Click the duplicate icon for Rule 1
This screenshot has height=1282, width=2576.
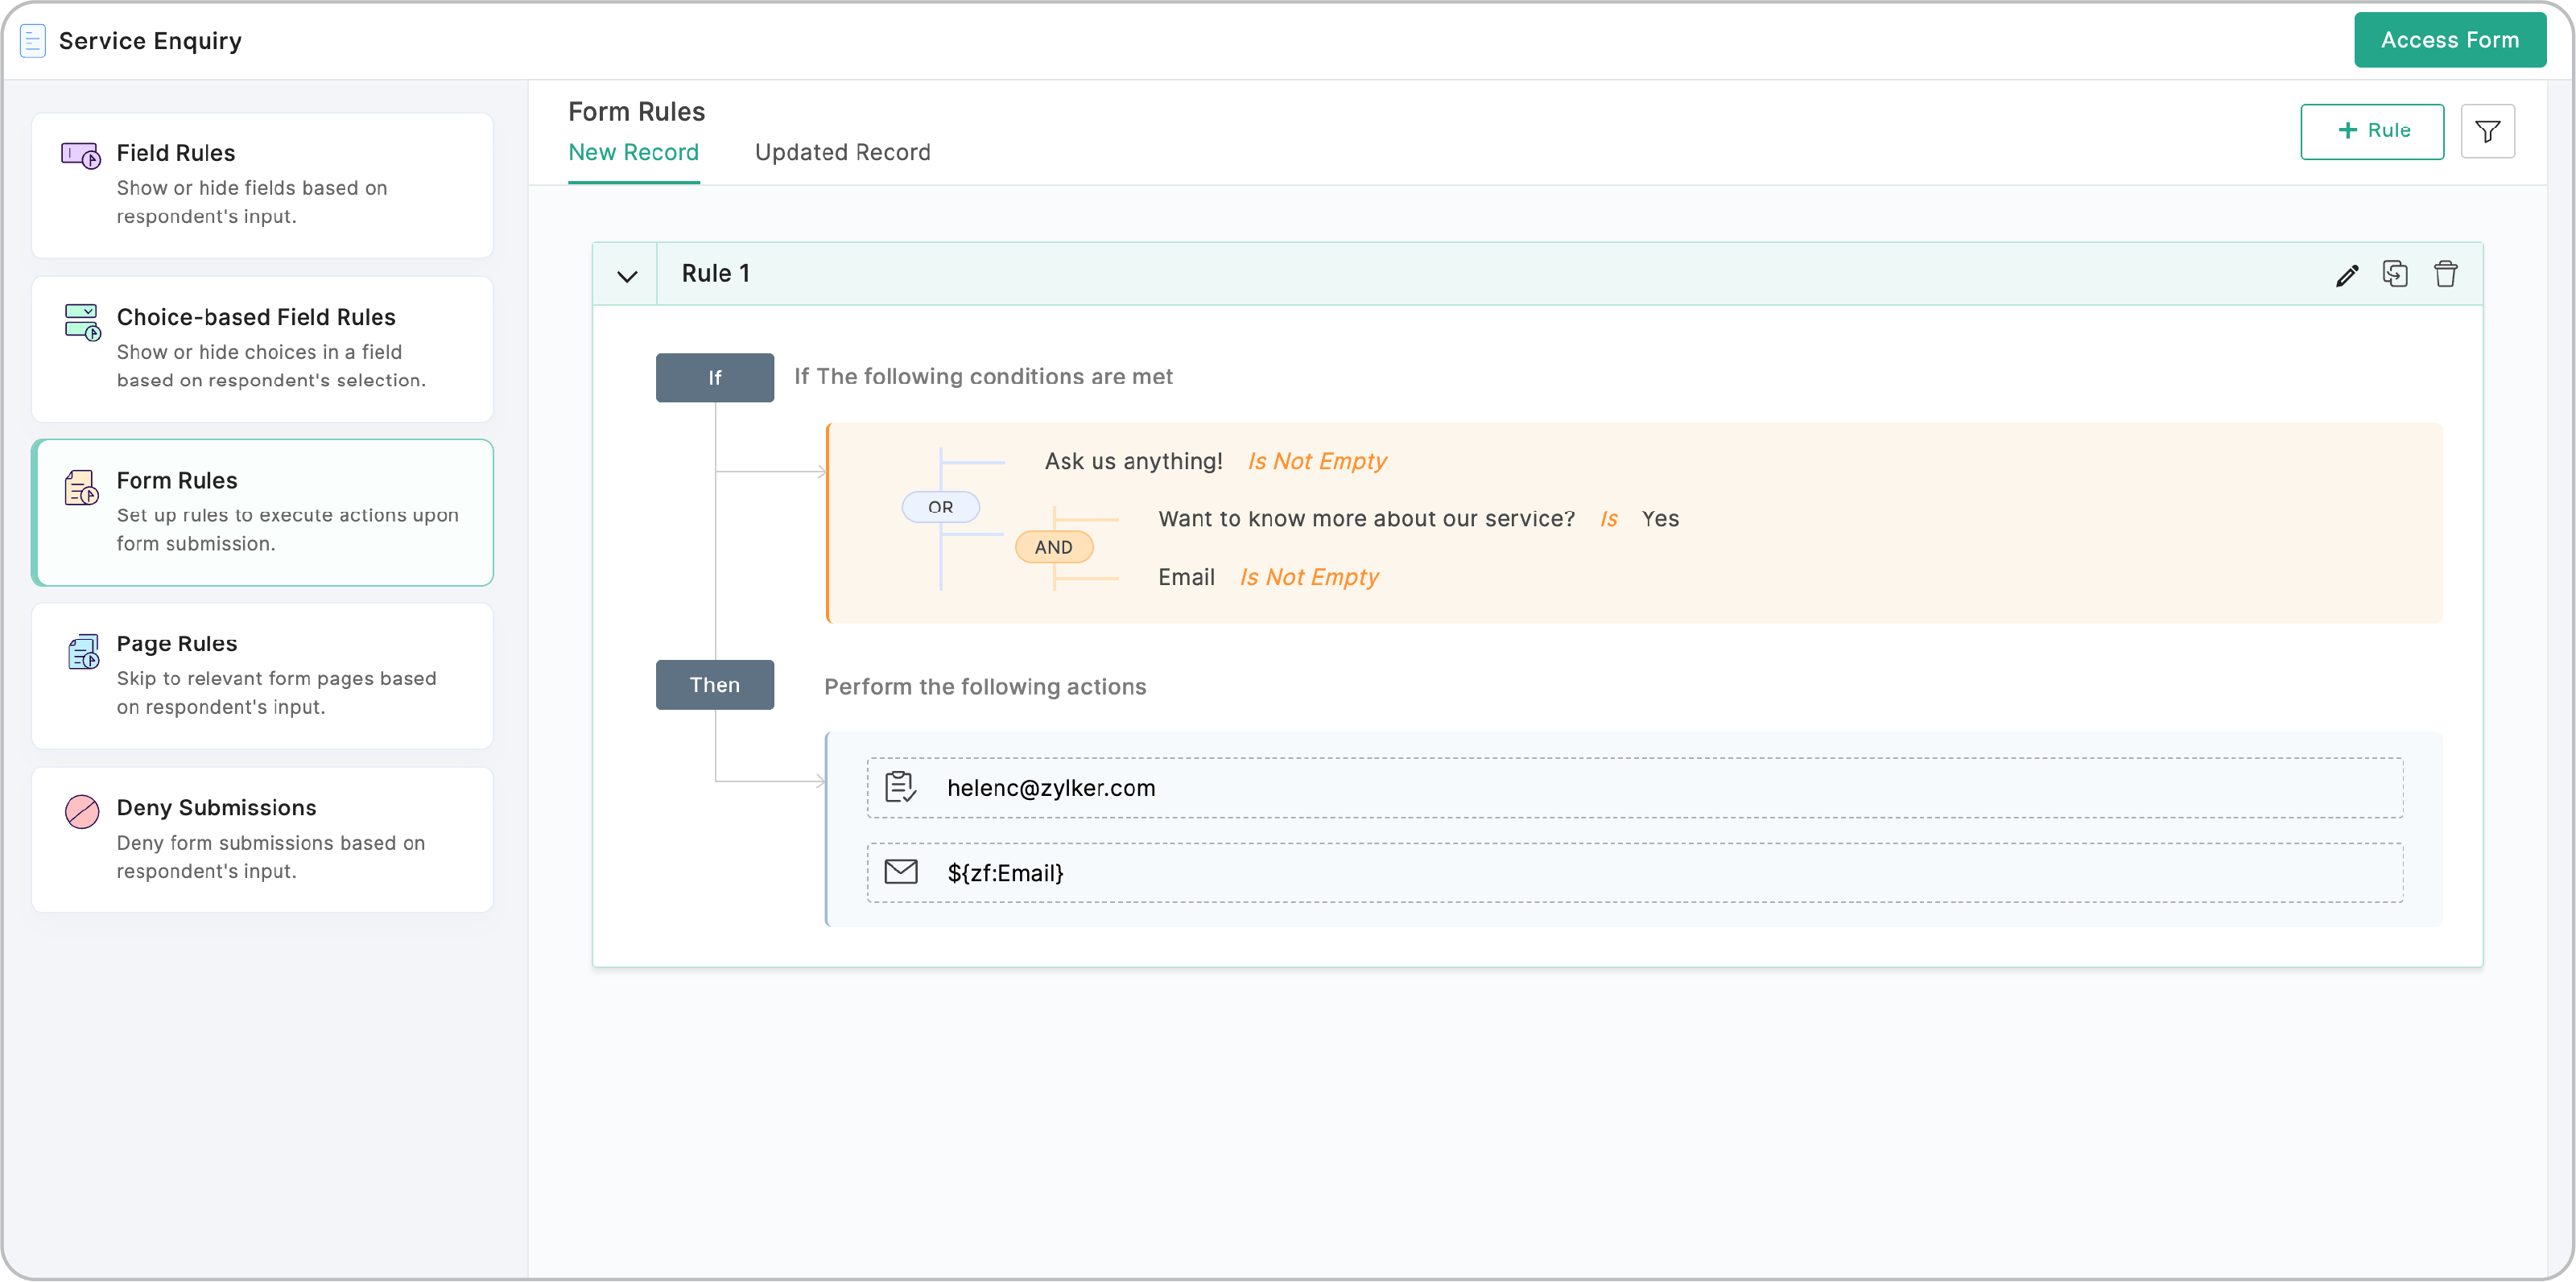[x=2395, y=274]
